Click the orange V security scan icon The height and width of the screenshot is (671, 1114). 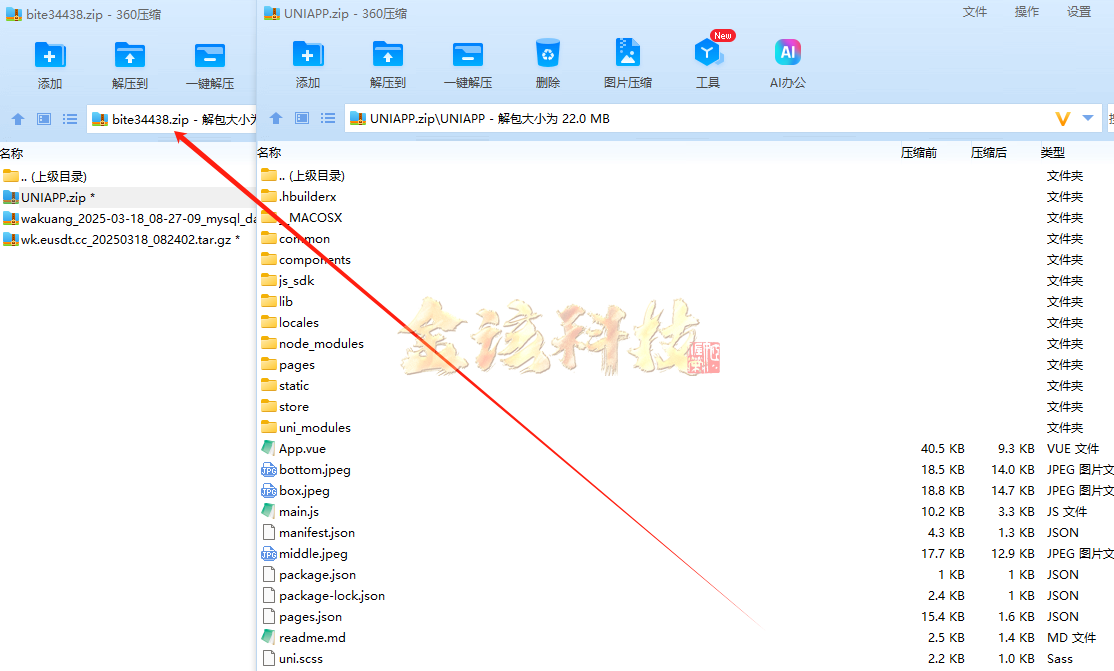click(1063, 119)
